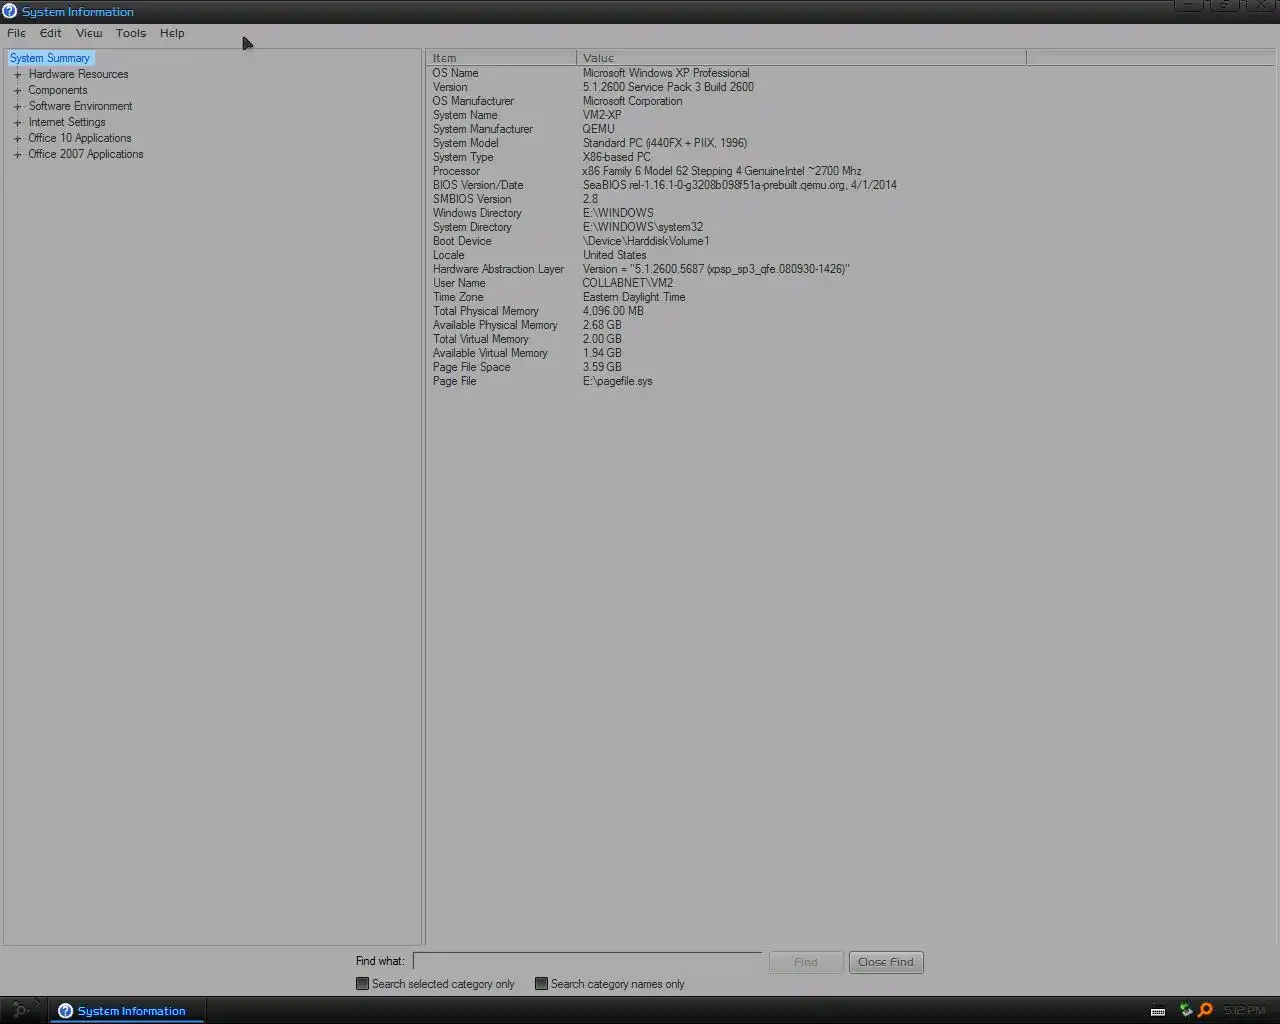The height and width of the screenshot is (1024, 1280).
Task: Open the Start button on the taskbar
Action: pyautogui.click(x=21, y=1010)
